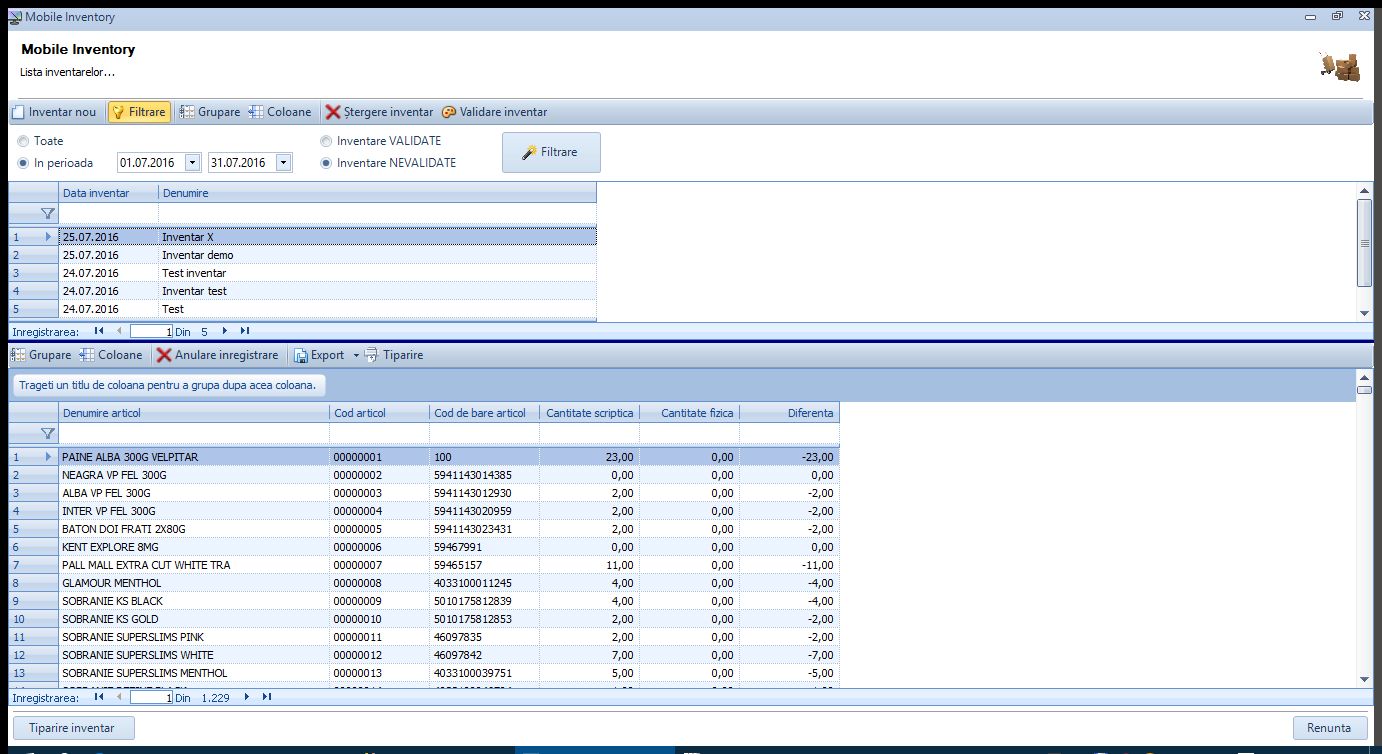1382x754 pixels.
Task: Sort by Data inventar column header
Action: pyautogui.click(x=108, y=192)
